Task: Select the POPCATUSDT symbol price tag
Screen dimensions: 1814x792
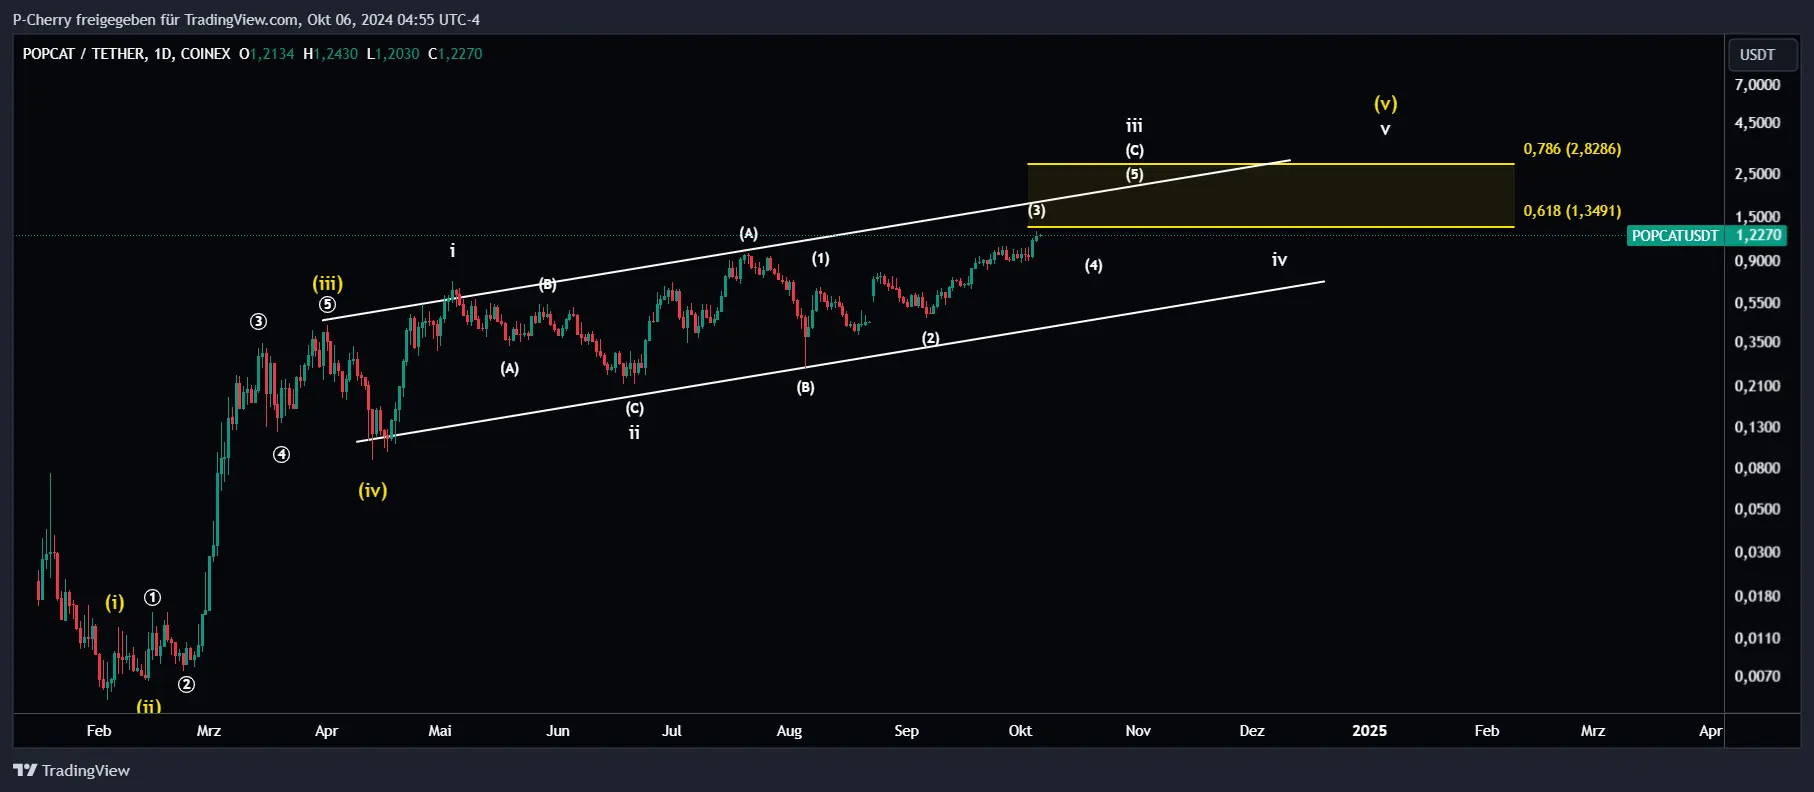Action: pos(1675,236)
